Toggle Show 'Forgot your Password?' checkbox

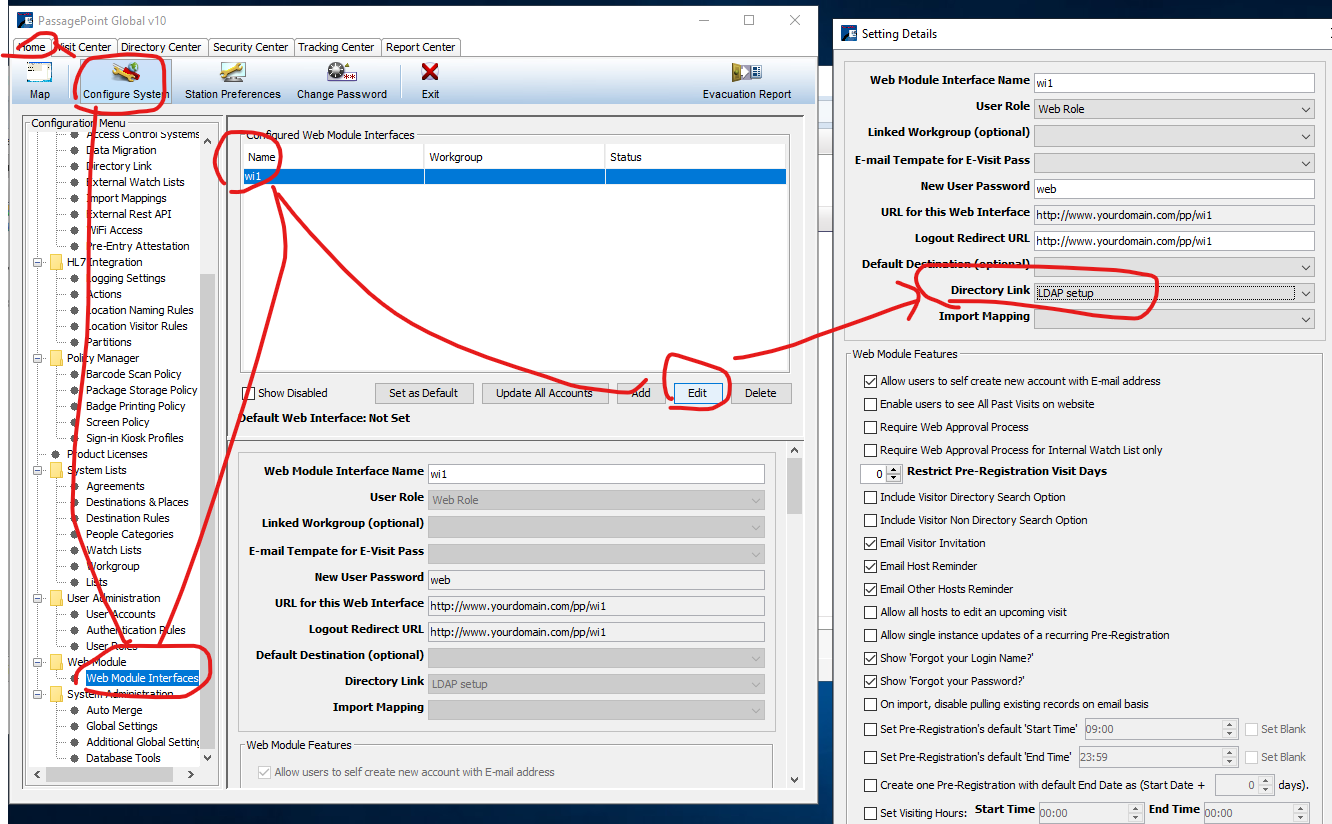point(870,681)
